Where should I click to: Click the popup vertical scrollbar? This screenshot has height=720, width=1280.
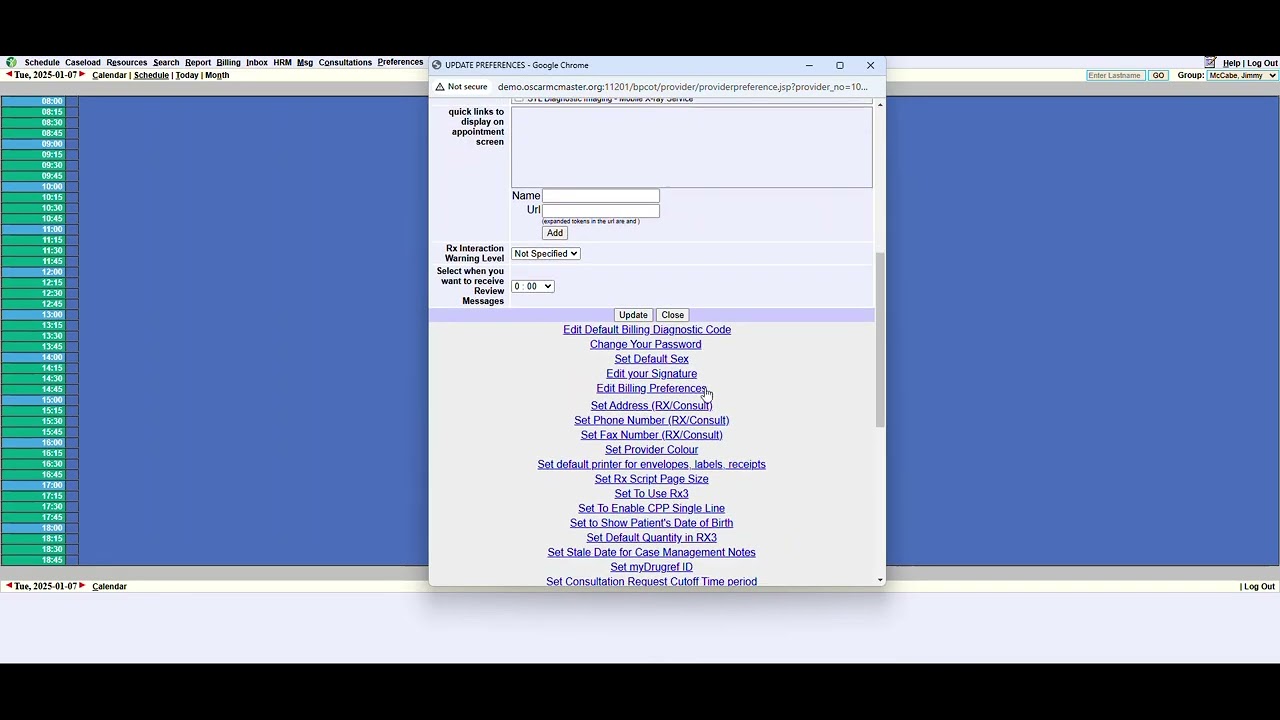(x=880, y=340)
